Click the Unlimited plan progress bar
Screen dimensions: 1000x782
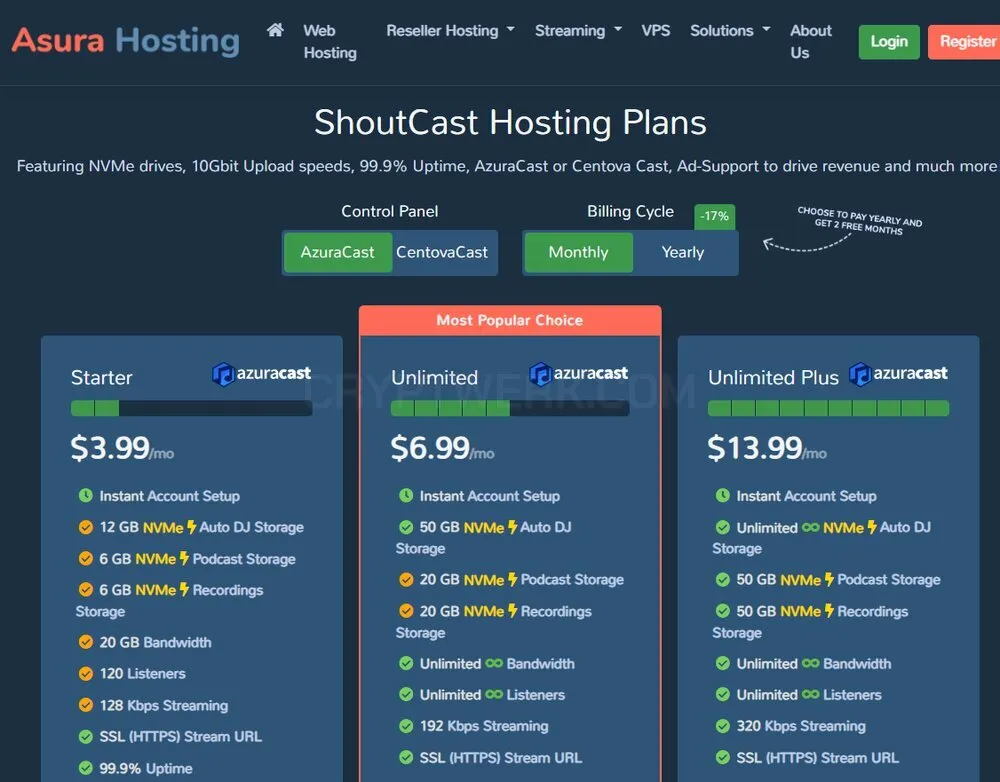510,408
